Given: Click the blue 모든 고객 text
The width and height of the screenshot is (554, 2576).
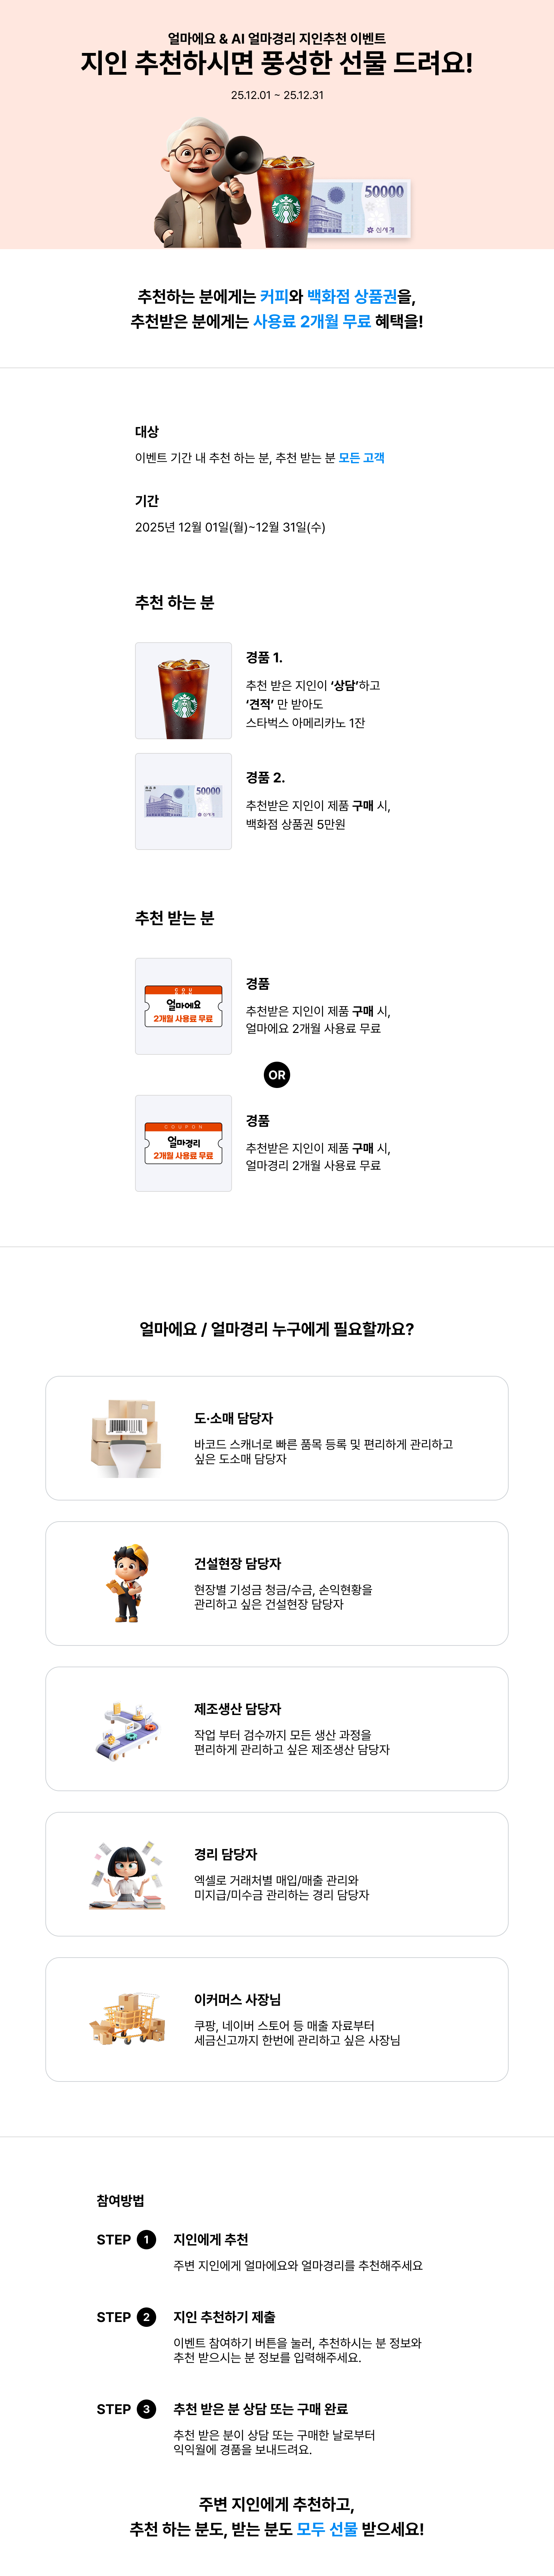Looking at the screenshot, I should pos(361,458).
